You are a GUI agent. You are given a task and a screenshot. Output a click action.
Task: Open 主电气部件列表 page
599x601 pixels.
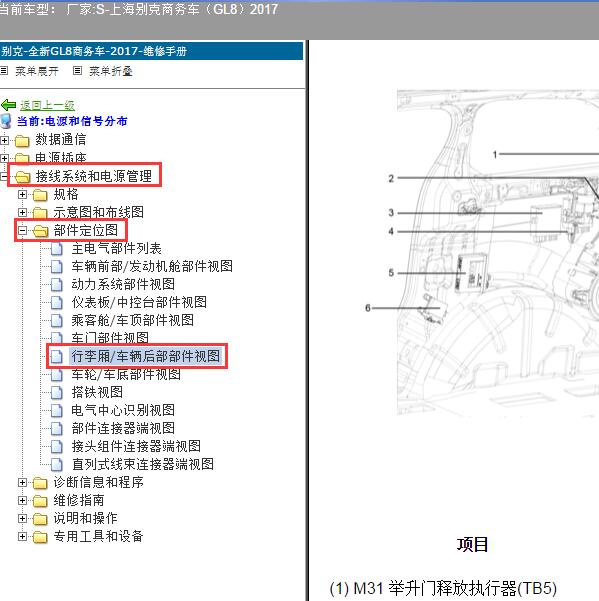(117, 248)
